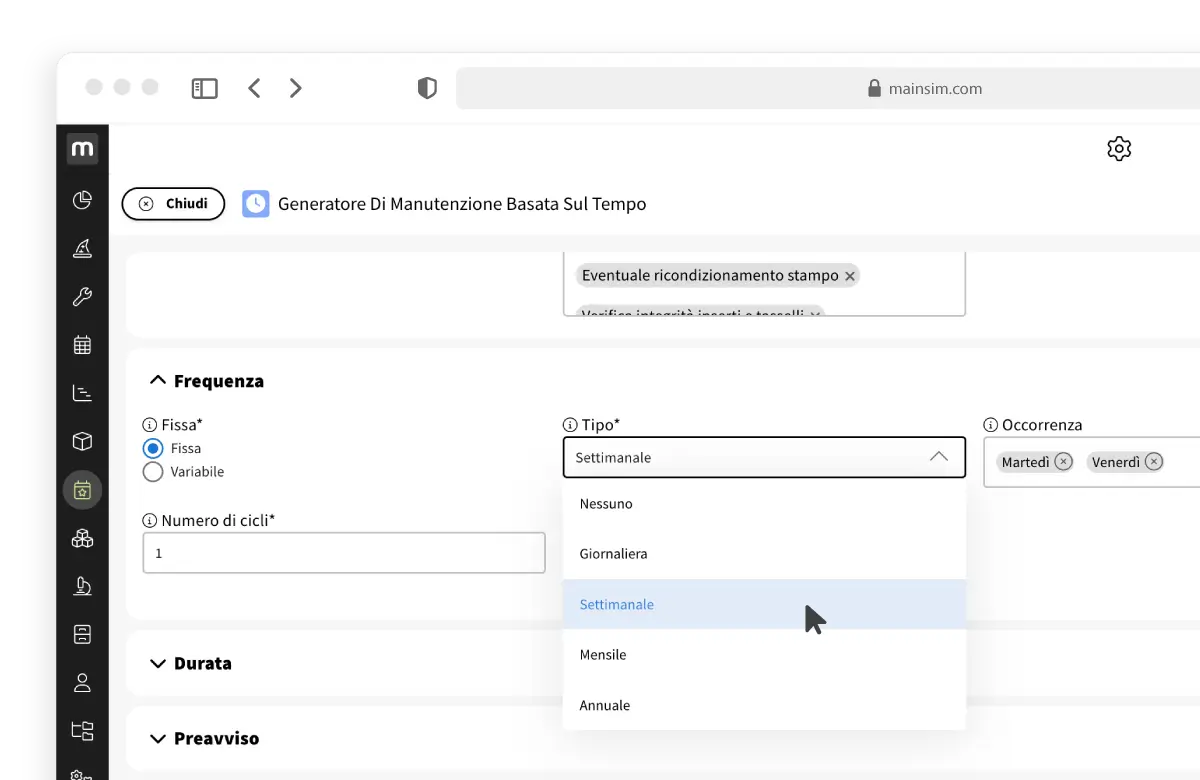Click the Chiudi button
The height and width of the screenshot is (780, 1200).
click(173, 204)
